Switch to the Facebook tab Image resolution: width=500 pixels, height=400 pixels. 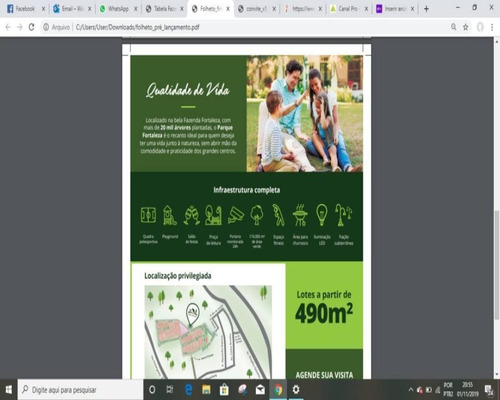pyautogui.click(x=26, y=9)
